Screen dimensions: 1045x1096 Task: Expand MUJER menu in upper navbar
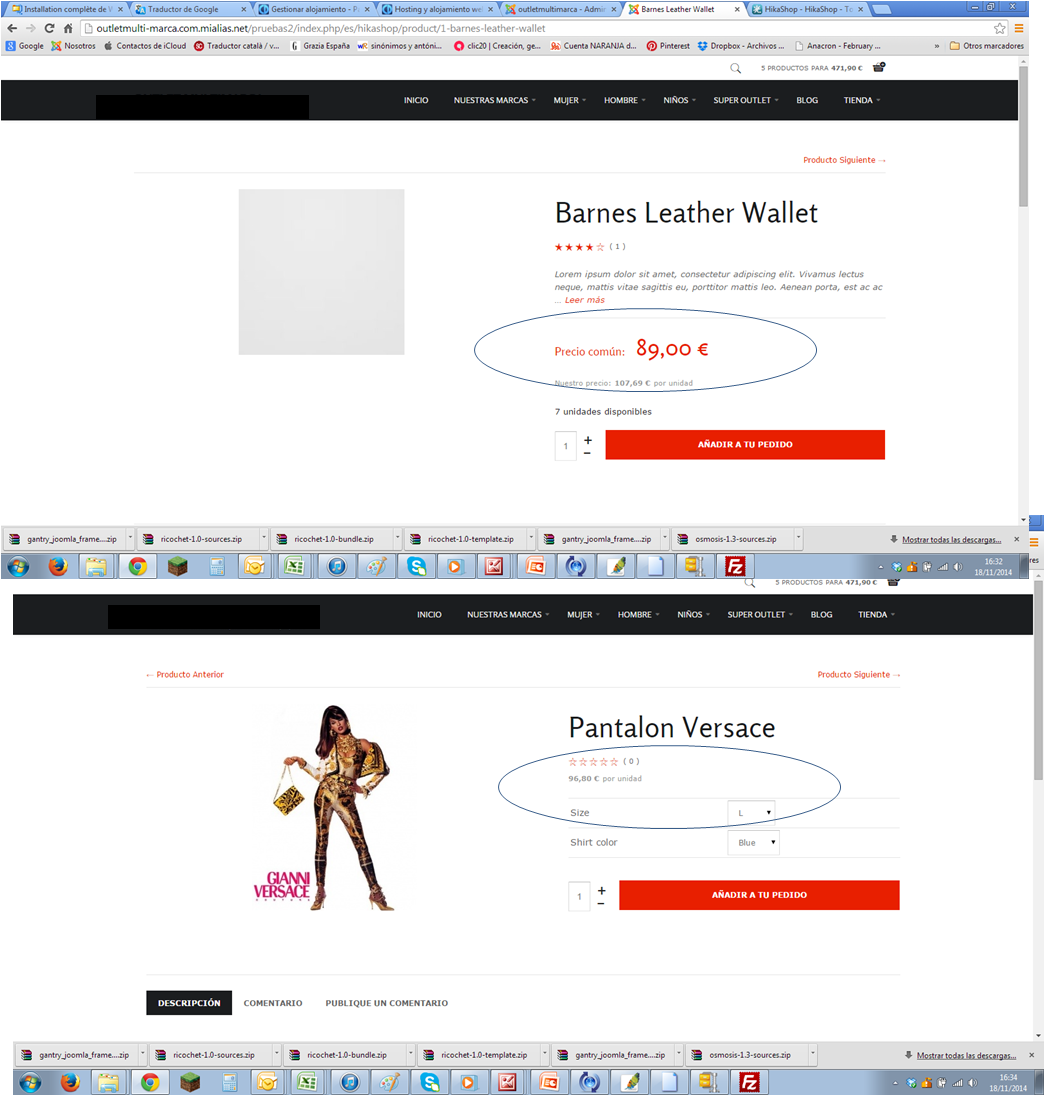pyautogui.click(x=570, y=101)
